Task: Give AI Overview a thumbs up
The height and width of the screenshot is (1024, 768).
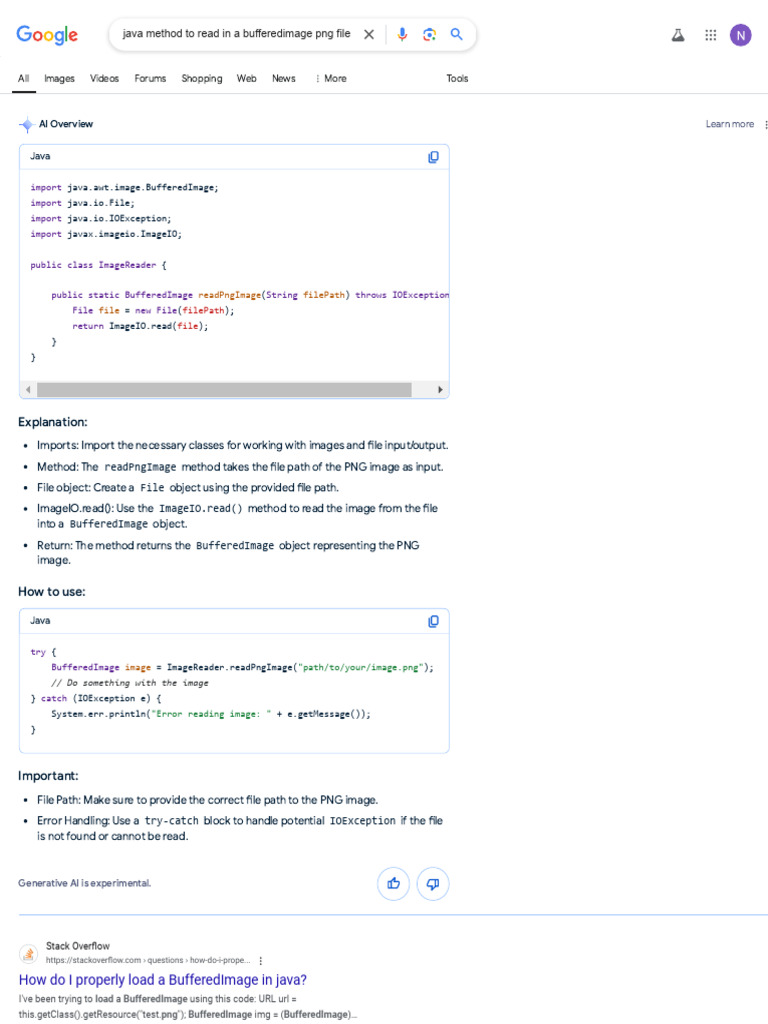Action: point(393,884)
